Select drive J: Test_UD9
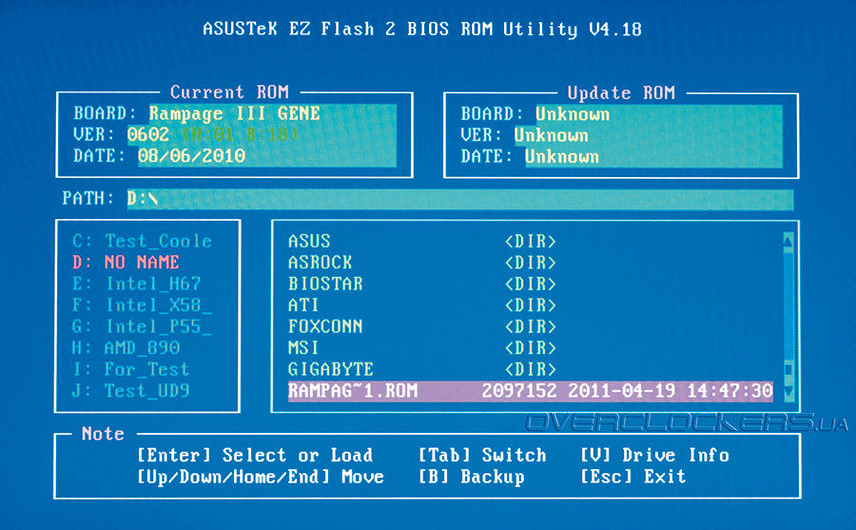 pyautogui.click(x=131, y=390)
